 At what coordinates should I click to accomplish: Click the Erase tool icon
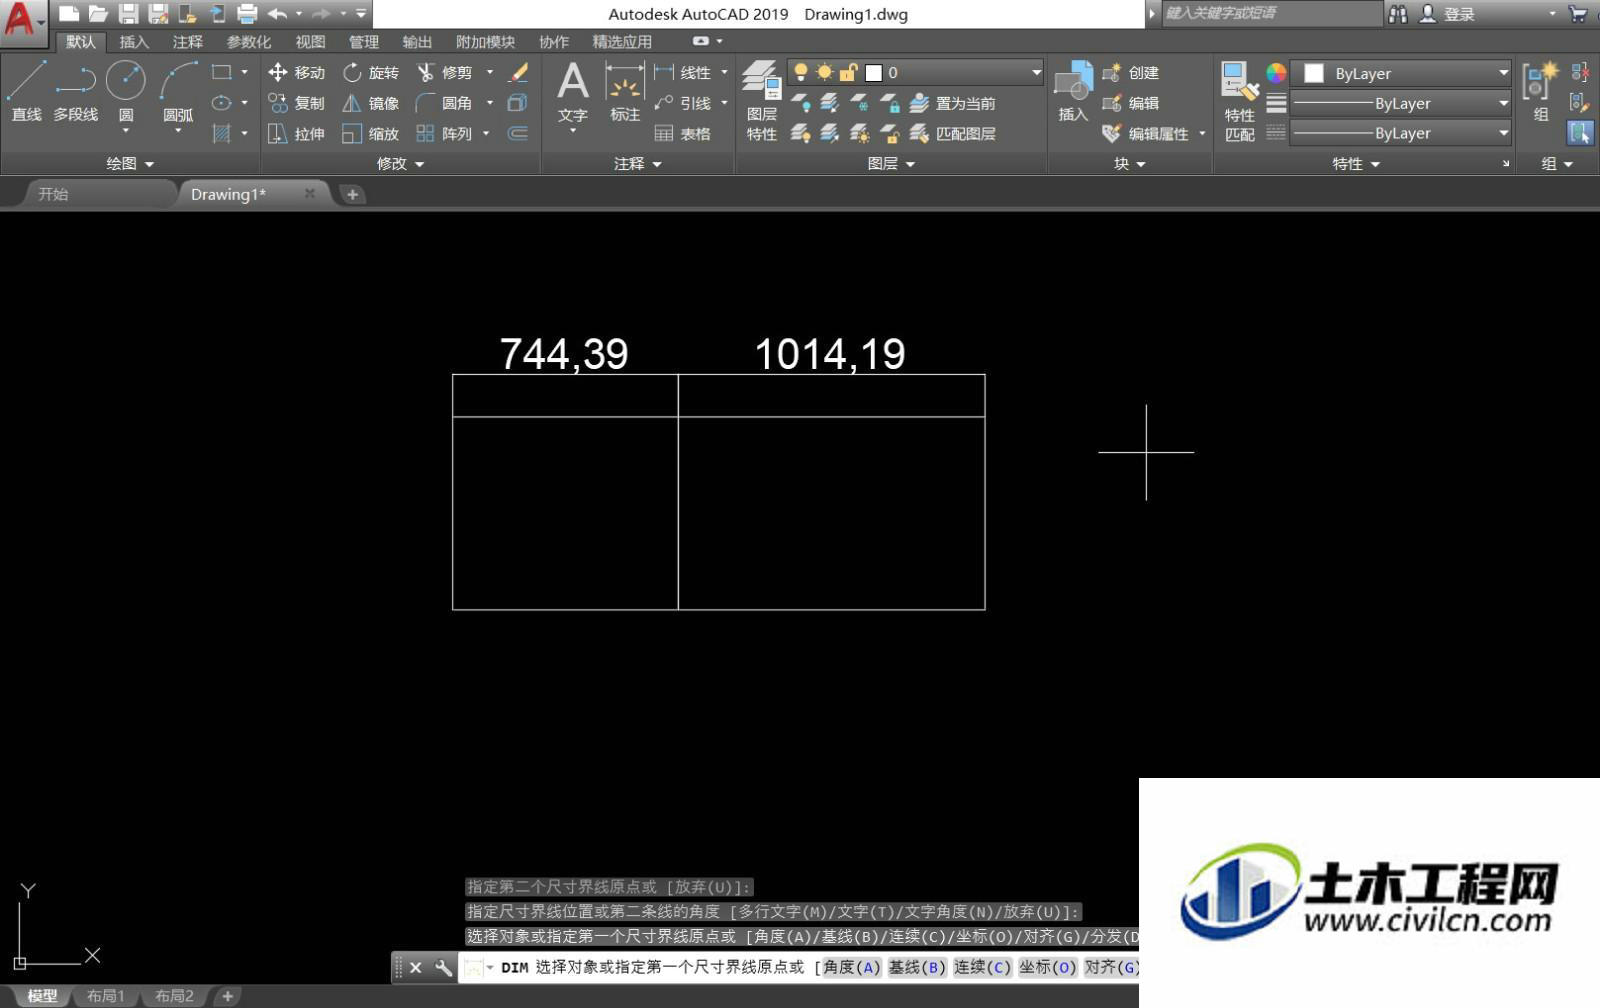518,72
